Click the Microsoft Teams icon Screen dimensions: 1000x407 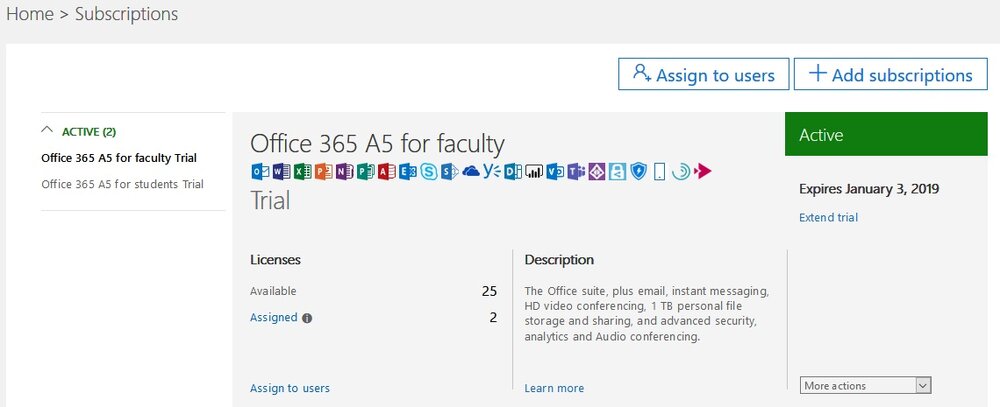(576, 172)
